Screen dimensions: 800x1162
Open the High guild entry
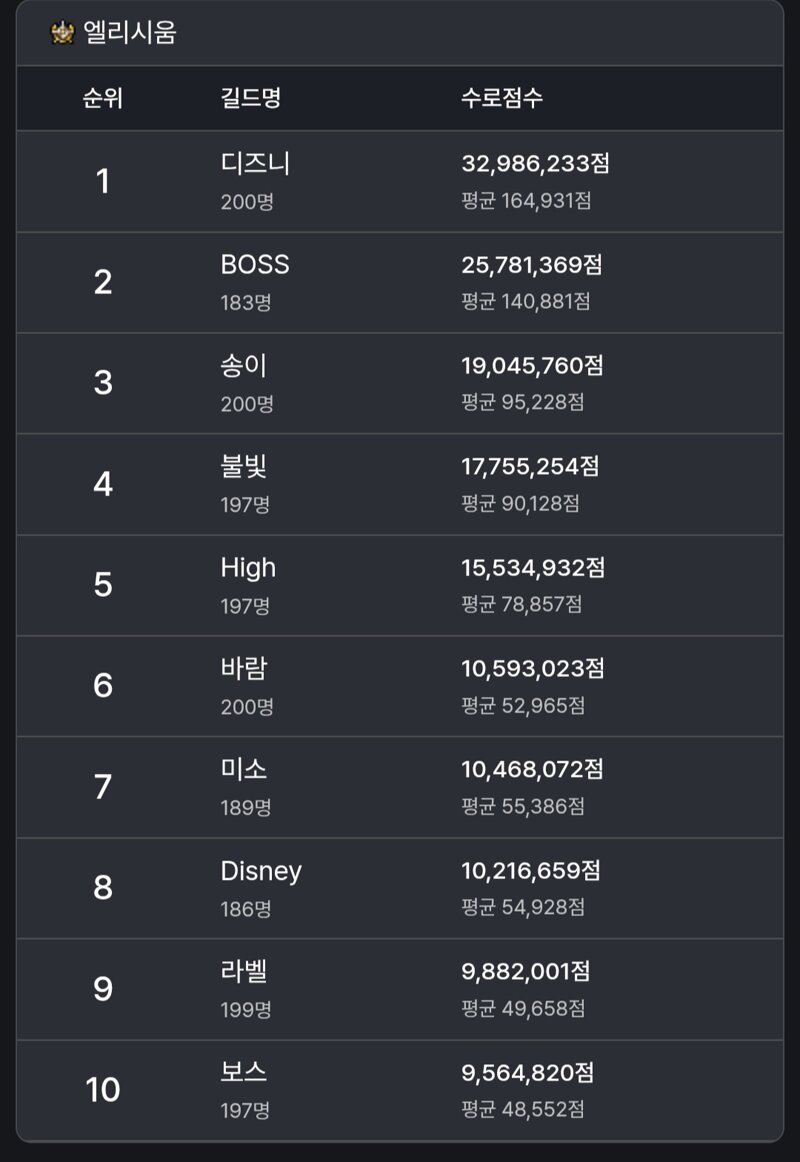(400, 585)
